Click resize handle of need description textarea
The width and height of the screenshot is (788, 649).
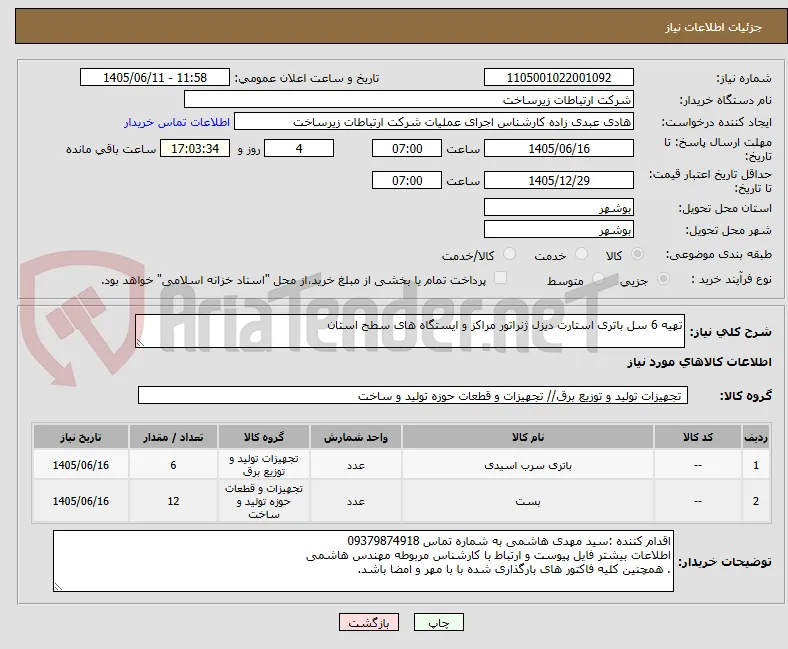(x=140, y=343)
